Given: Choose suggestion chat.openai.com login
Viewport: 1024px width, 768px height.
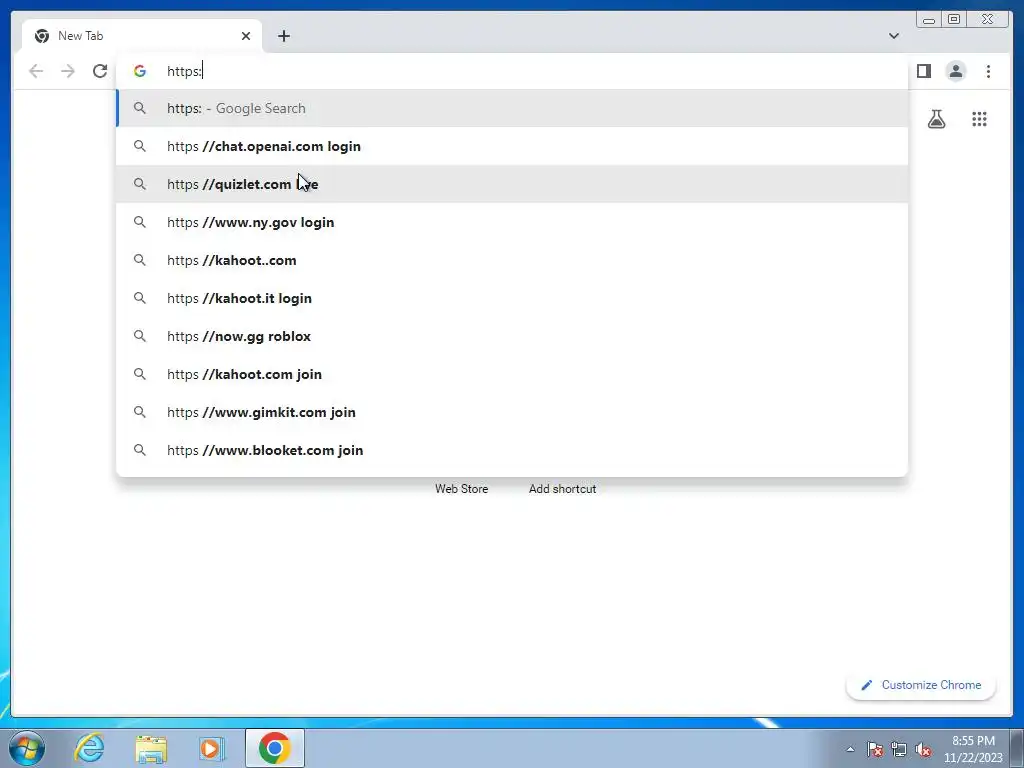Looking at the screenshot, I should click(x=512, y=146).
